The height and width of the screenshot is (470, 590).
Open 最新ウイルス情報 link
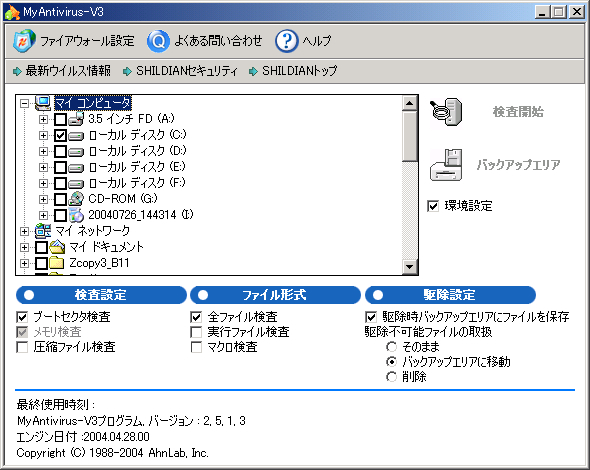(x=68, y=71)
